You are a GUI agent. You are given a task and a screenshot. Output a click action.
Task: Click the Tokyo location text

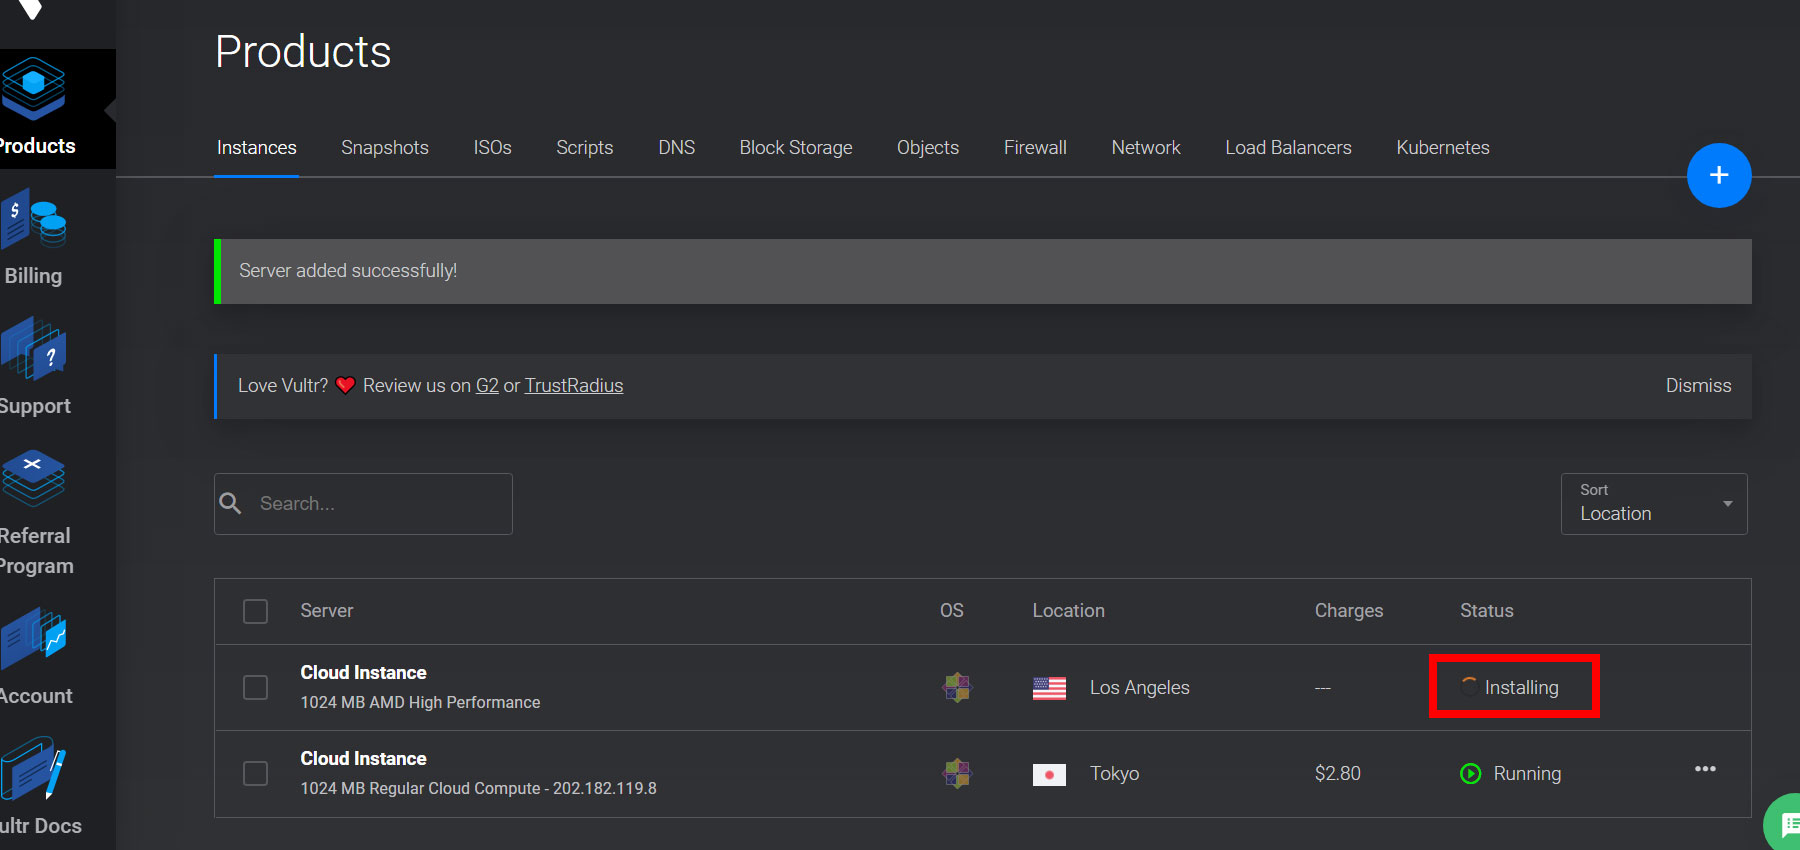[x=1115, y=774]
